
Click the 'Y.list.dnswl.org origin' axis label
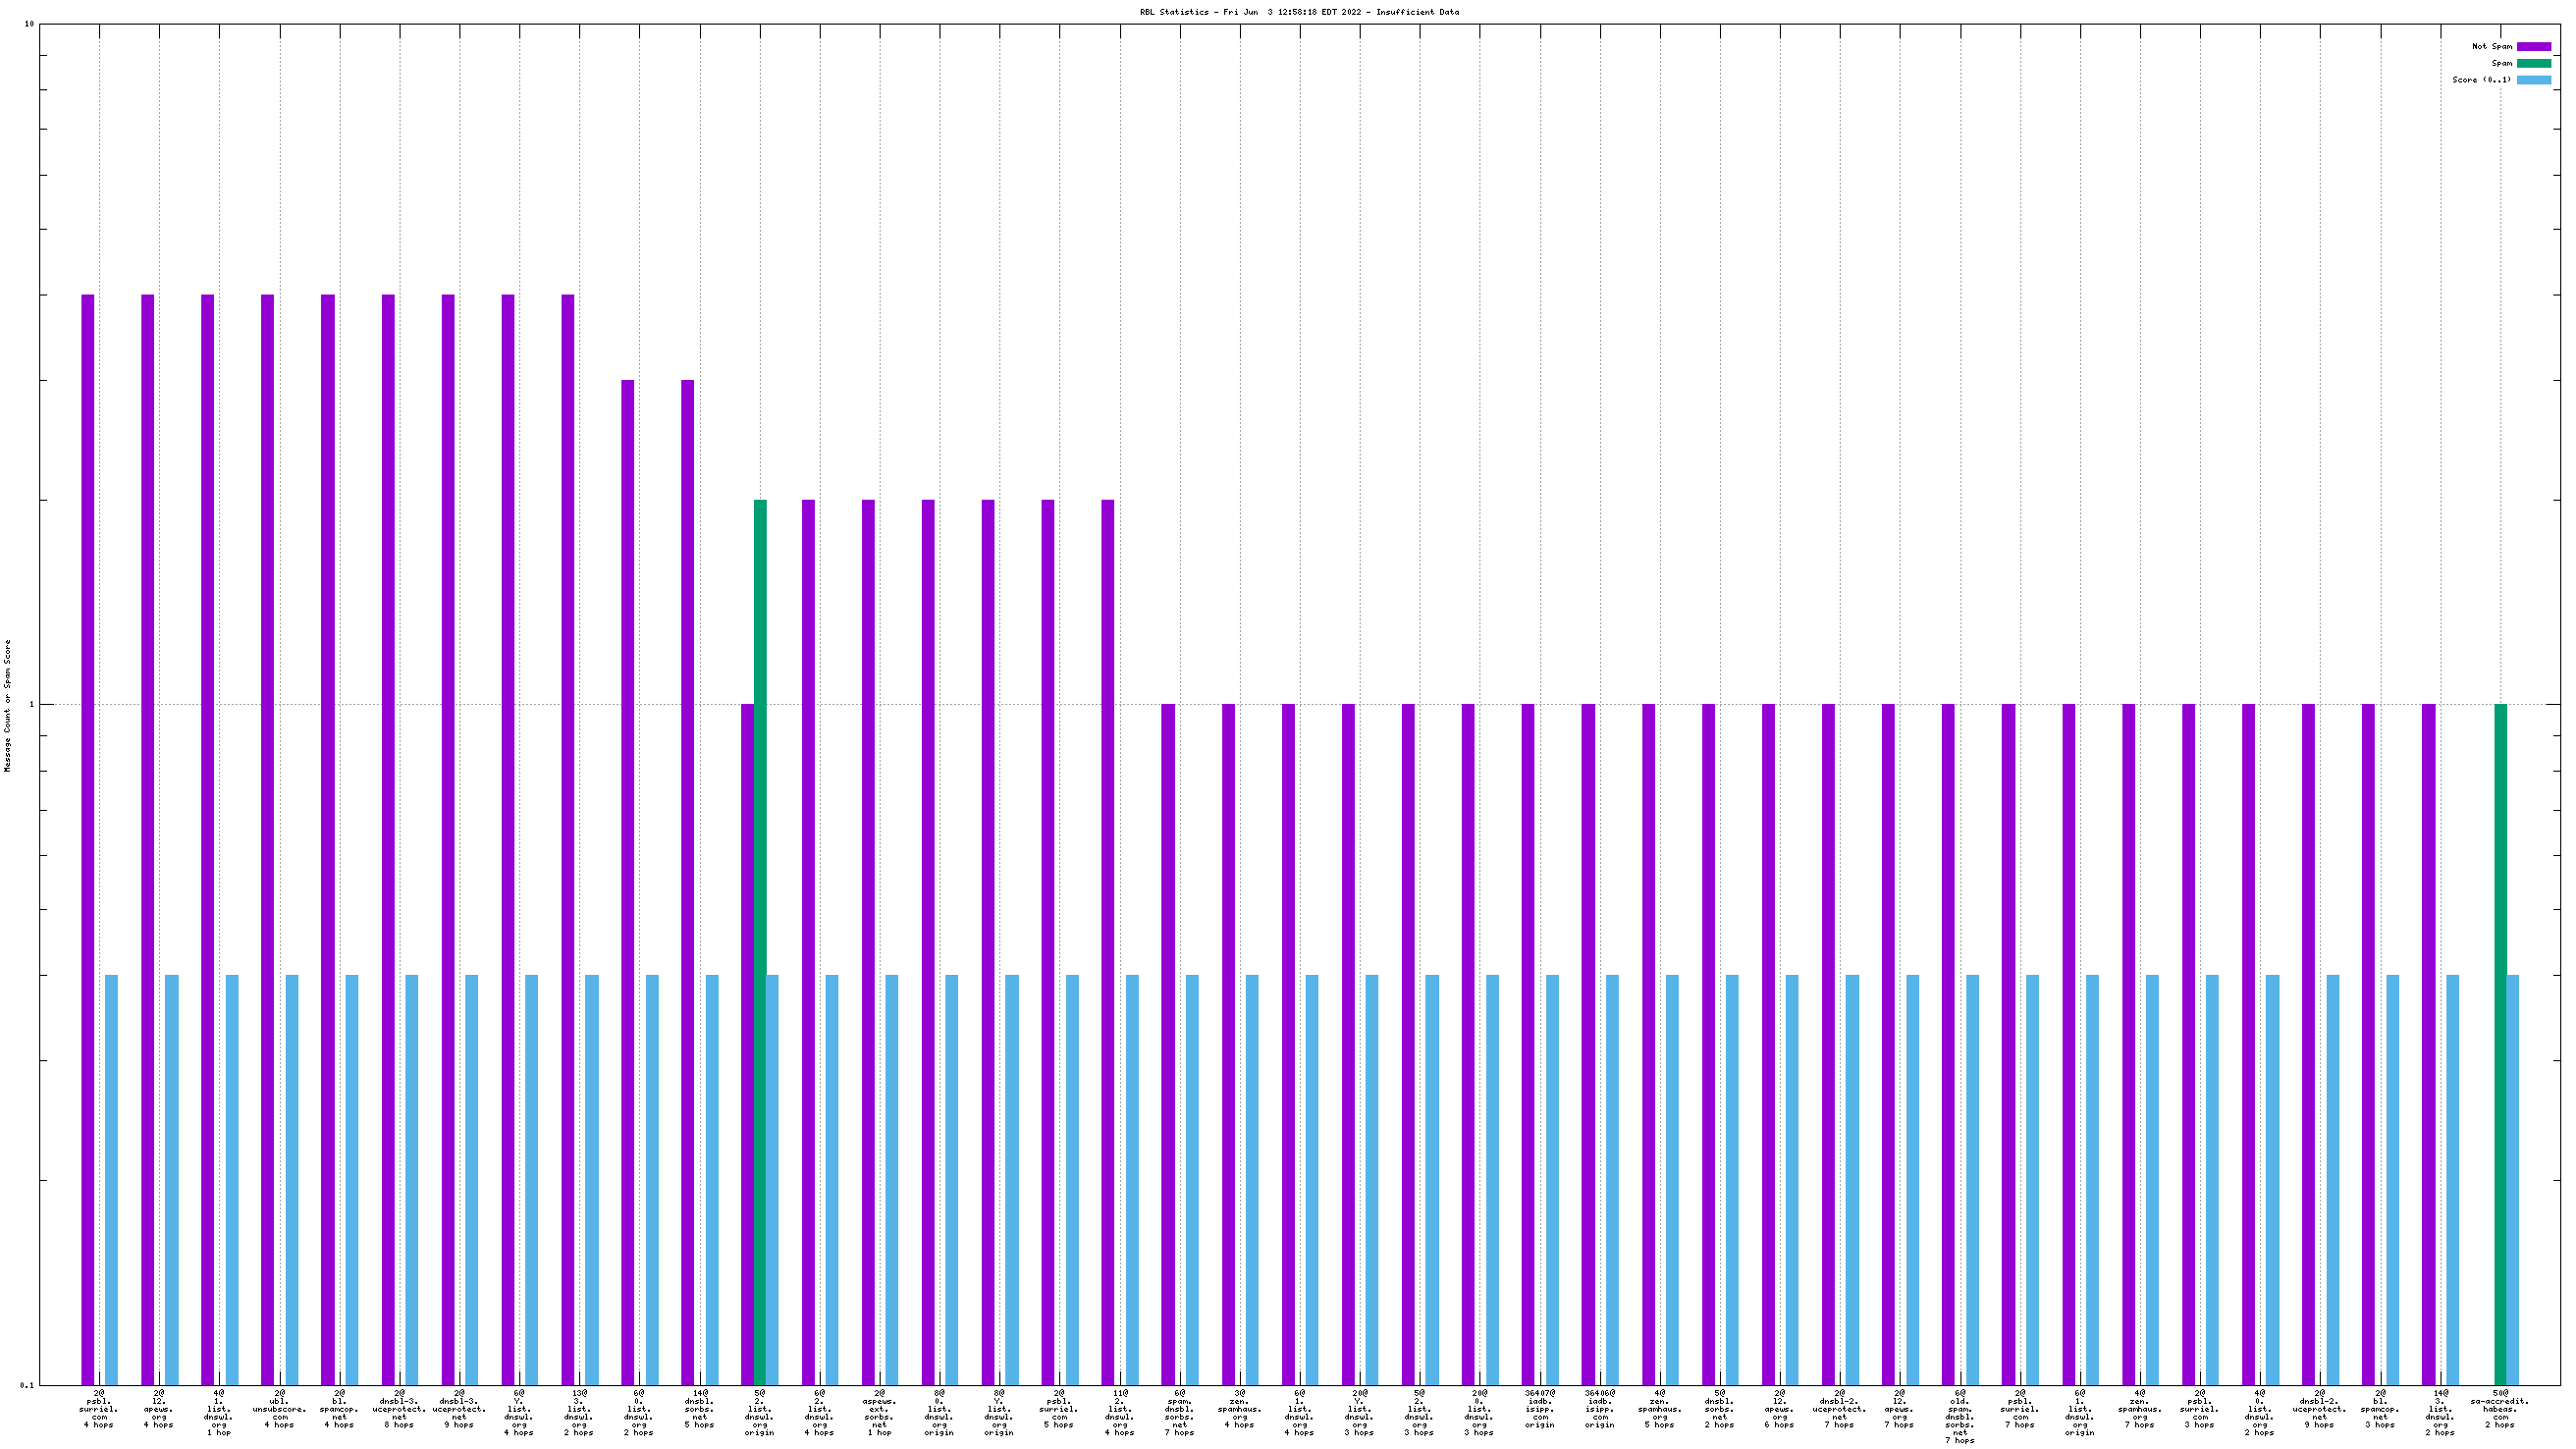click(x=999, y=1412)
